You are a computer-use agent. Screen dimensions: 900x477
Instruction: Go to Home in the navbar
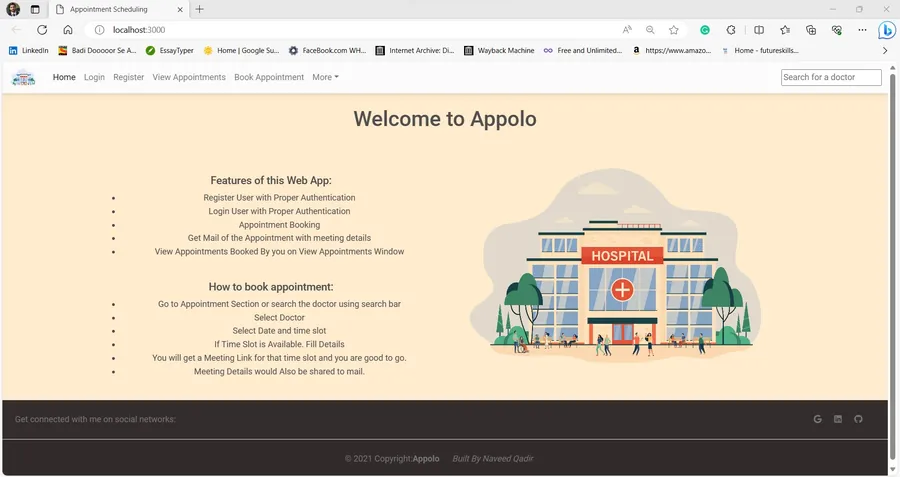click(x=64, y=77)
